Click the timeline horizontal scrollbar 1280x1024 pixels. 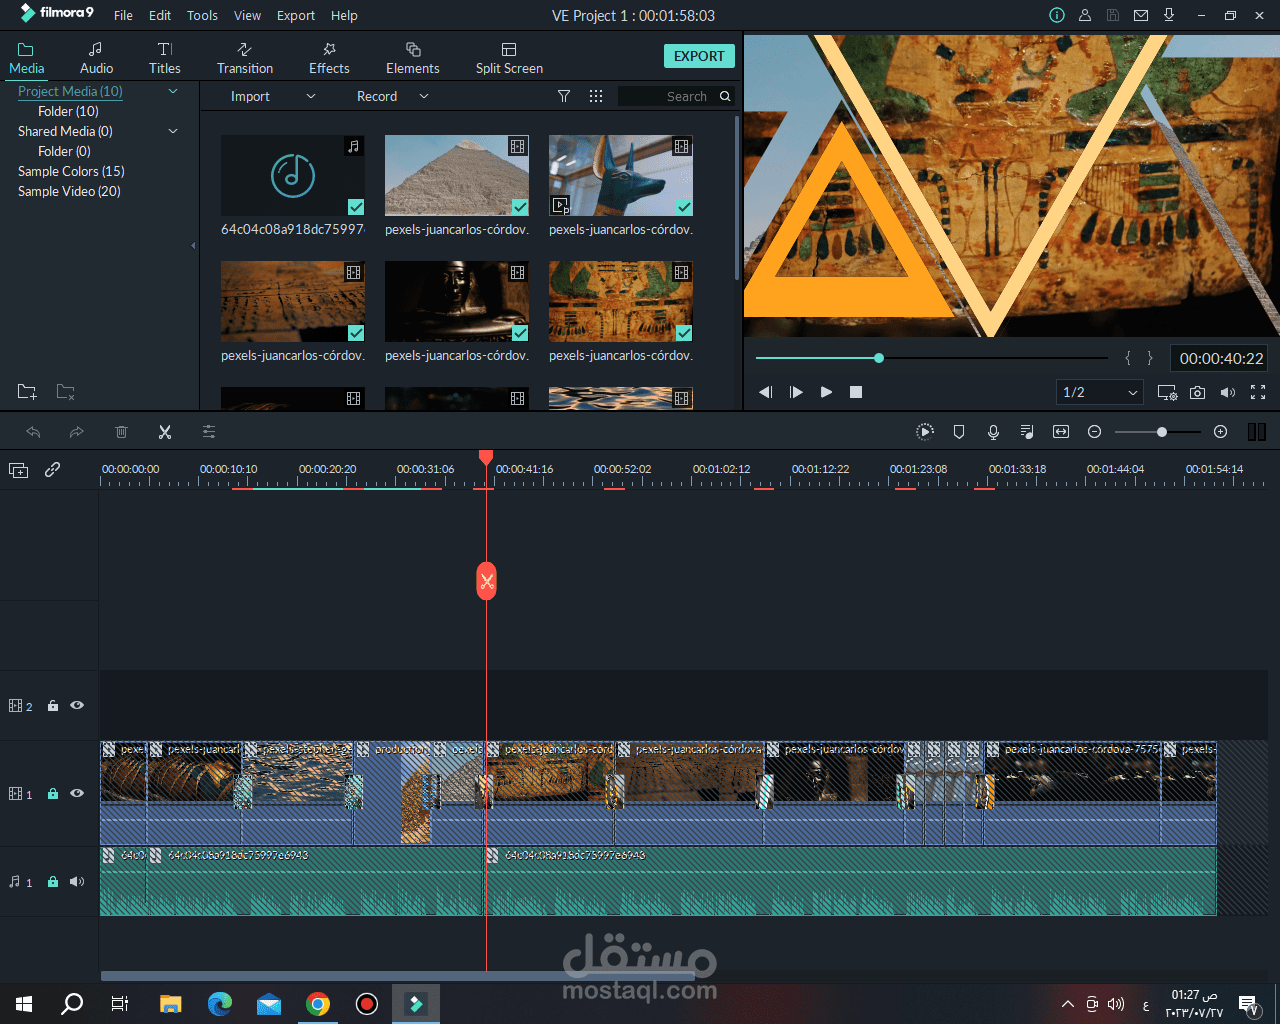point(398,976)
